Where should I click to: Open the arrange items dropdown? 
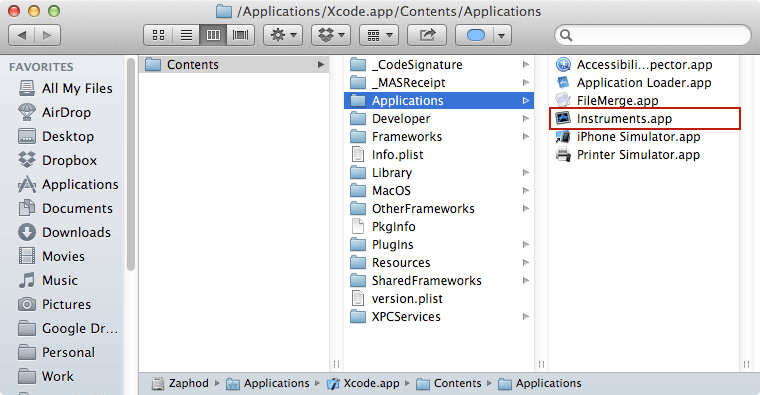click(x=379, y=35)
